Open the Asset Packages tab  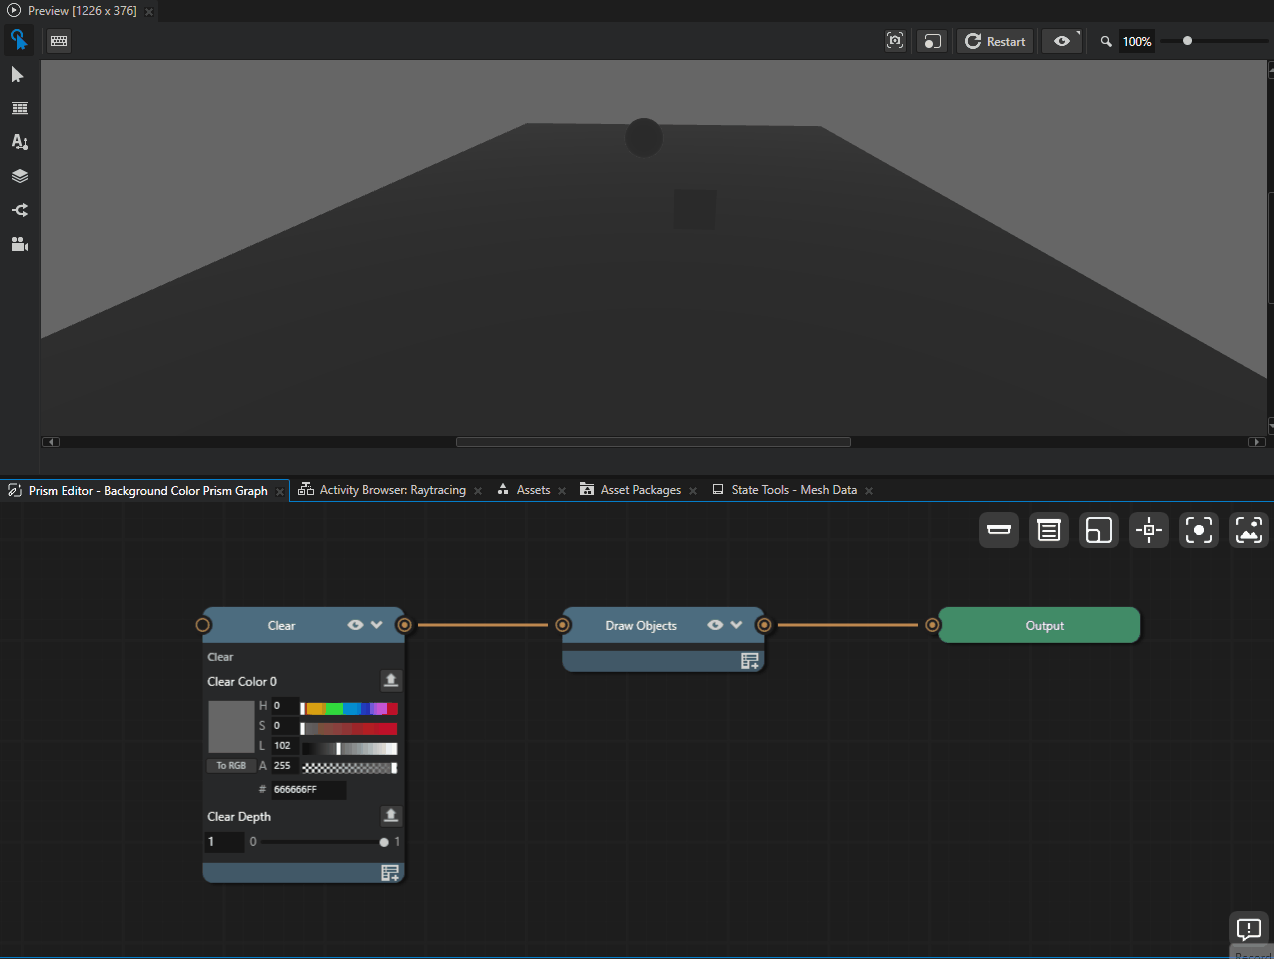(640, 490)
